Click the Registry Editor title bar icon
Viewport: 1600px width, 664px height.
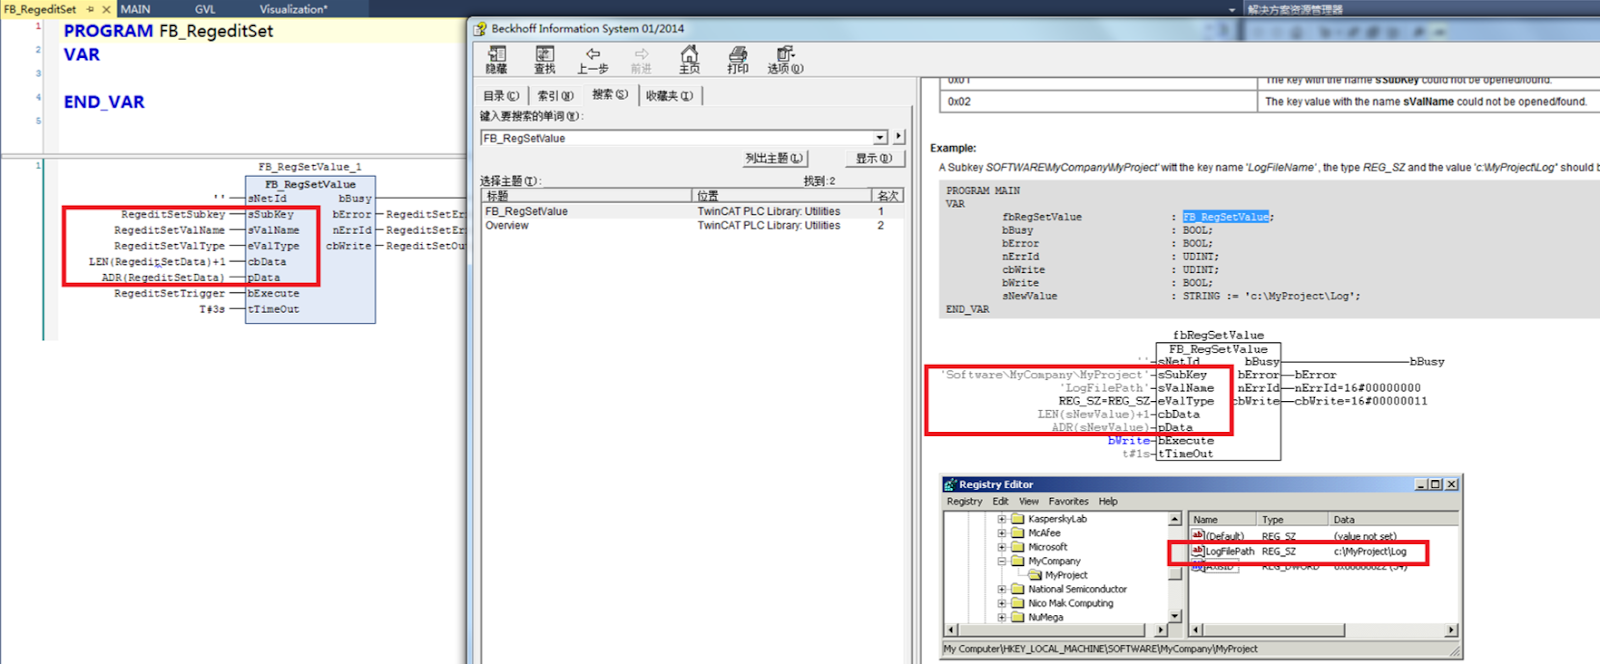tap(950, 484)
